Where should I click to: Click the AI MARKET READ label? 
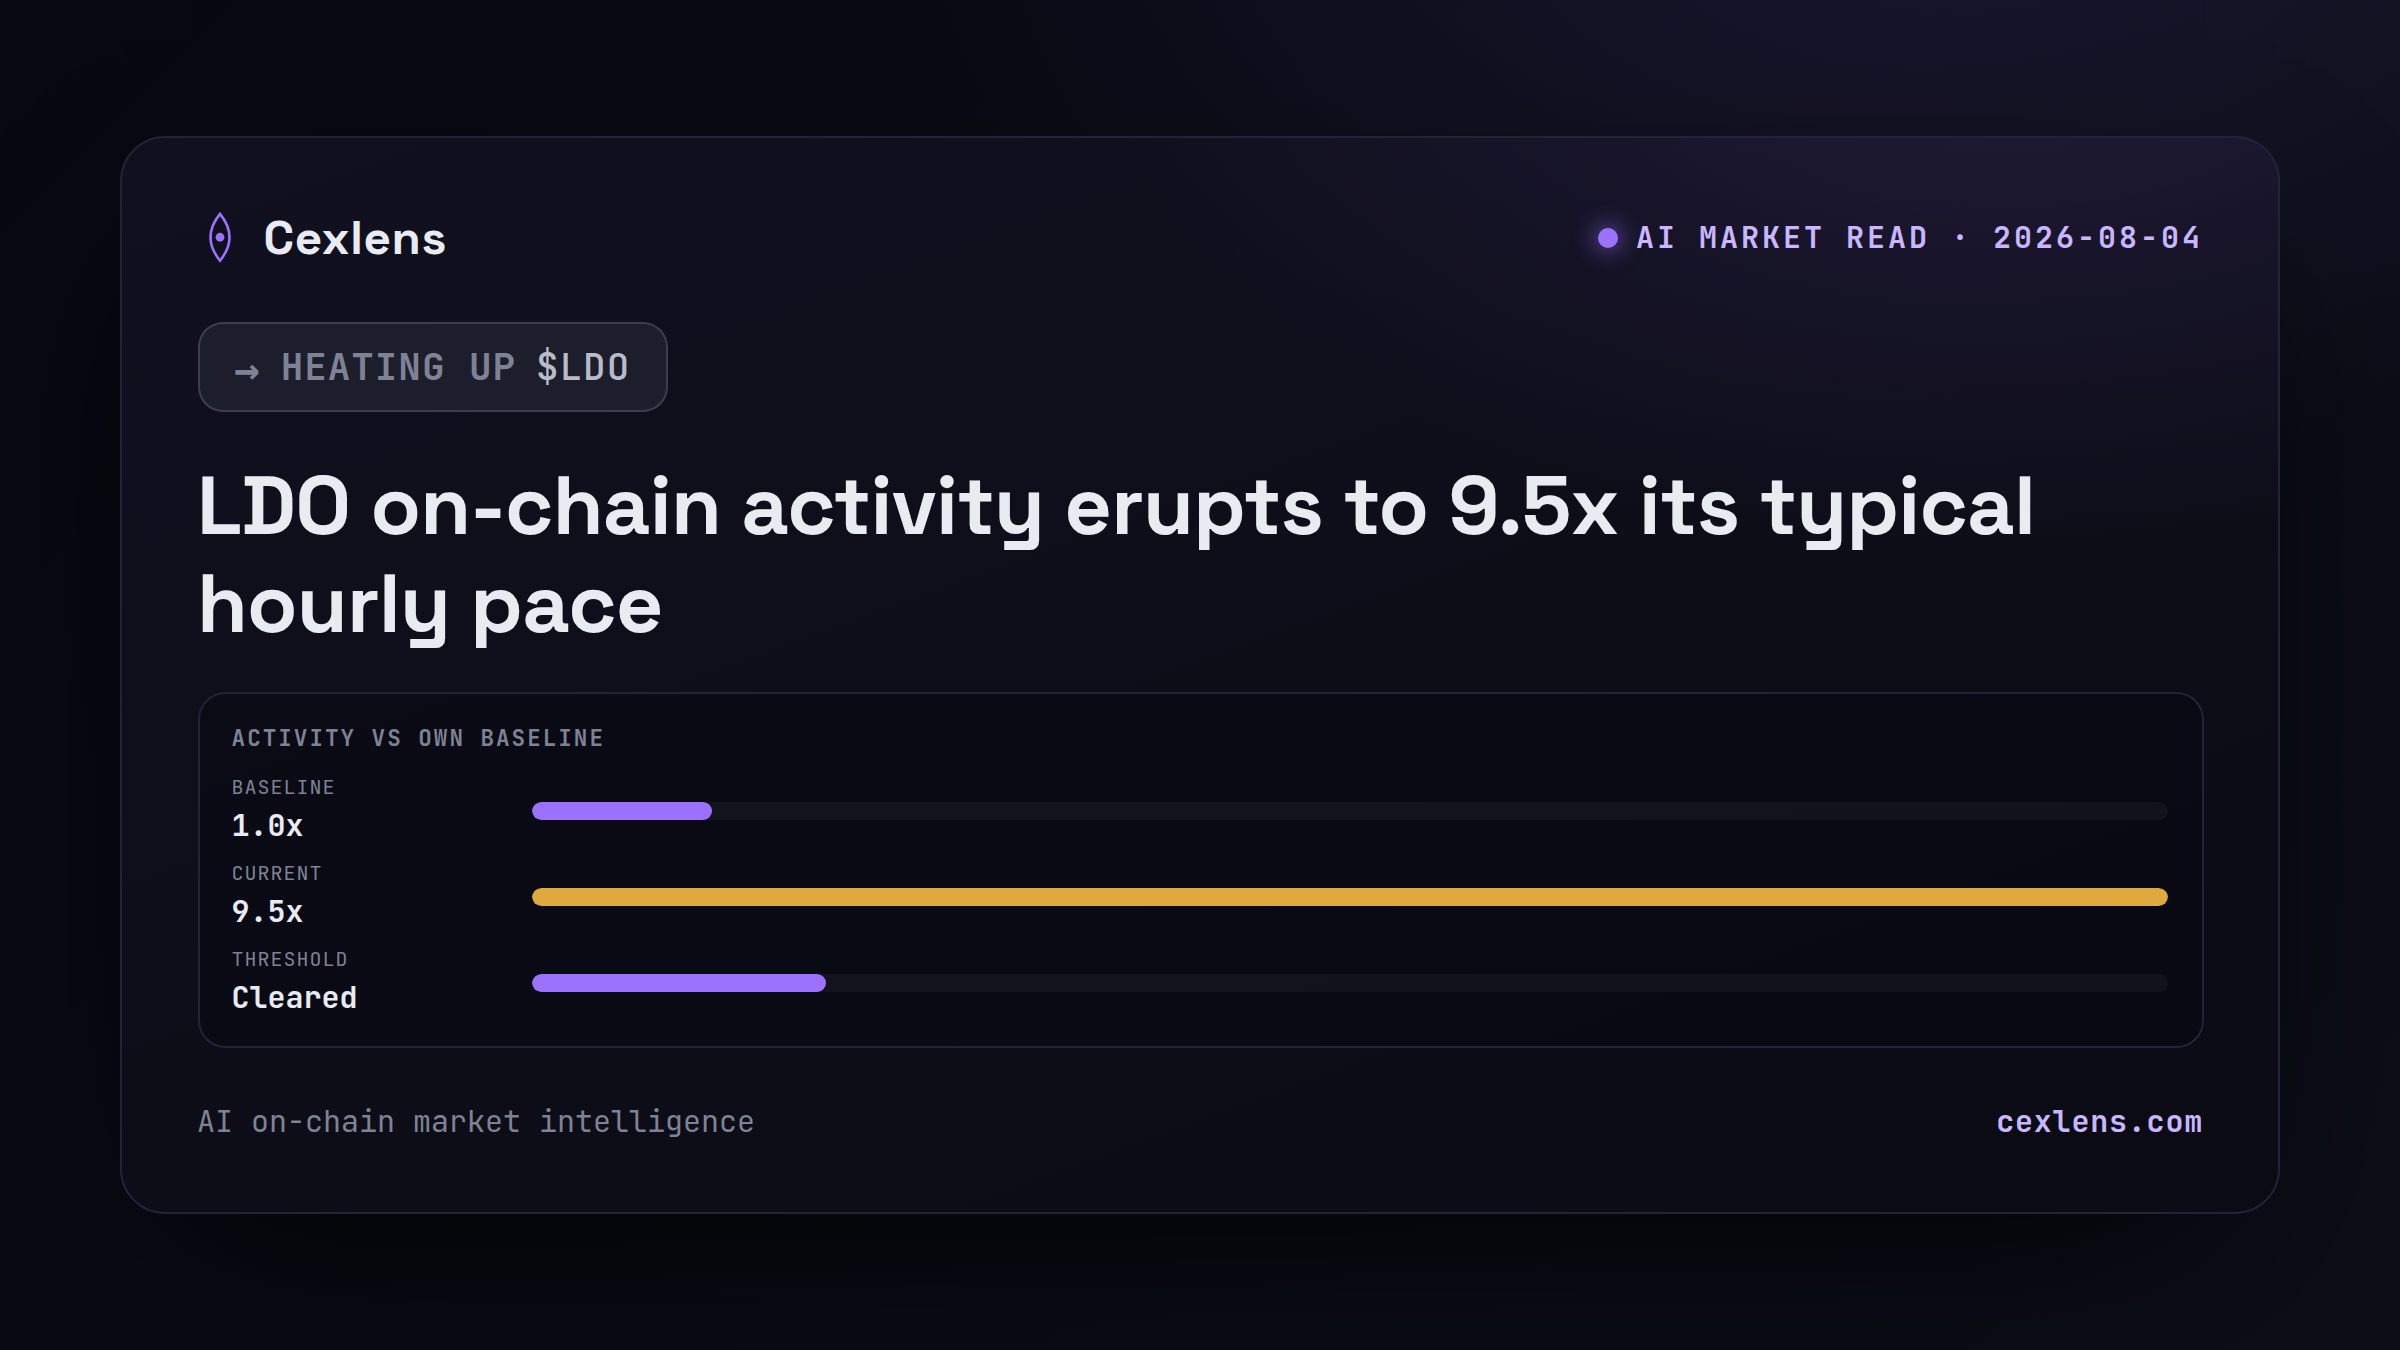point(1782,238)
